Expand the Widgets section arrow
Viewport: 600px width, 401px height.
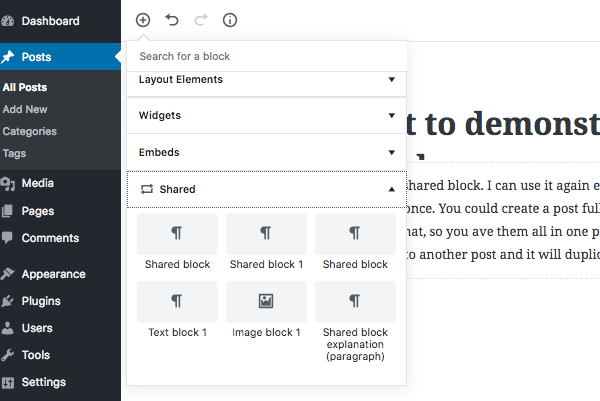point(391,115)
